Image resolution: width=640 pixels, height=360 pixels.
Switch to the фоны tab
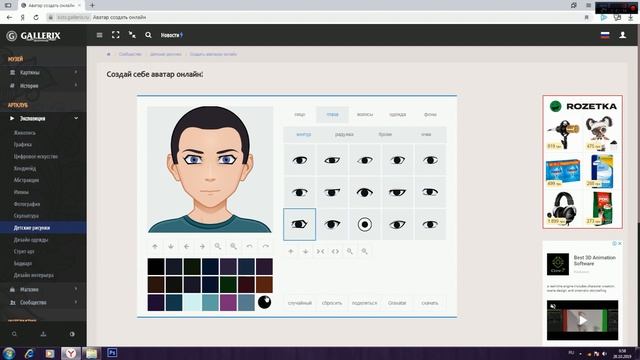(x=430, y=115)
